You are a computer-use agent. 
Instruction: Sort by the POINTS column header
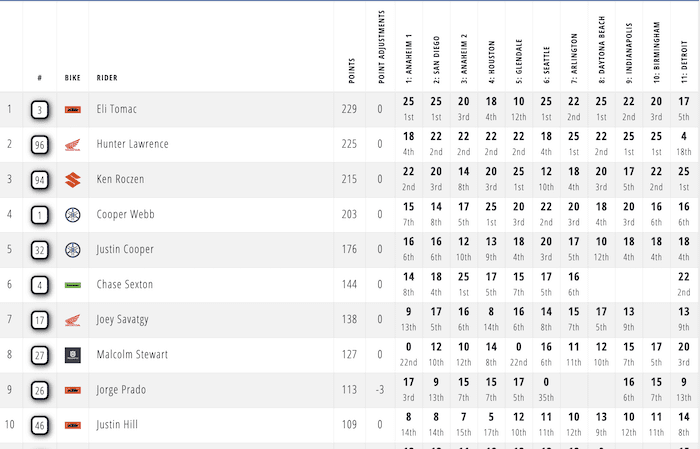pos(350,70)
